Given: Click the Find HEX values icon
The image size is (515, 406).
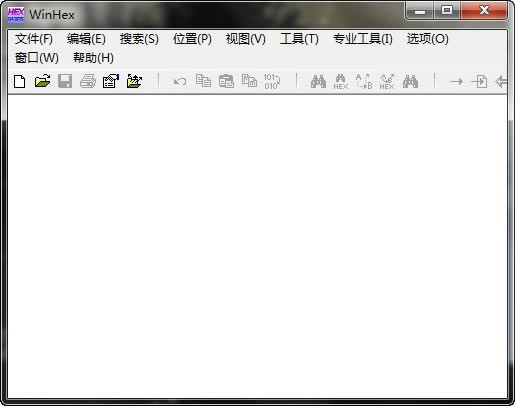Looking at the screenshot, I should coord(341,82).
